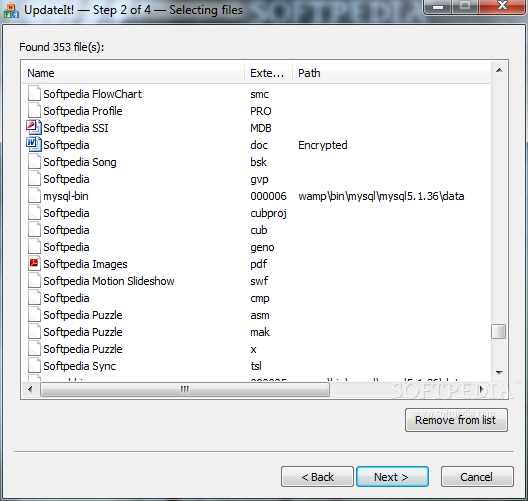Select the mysql-bin file name

point(66,196)
